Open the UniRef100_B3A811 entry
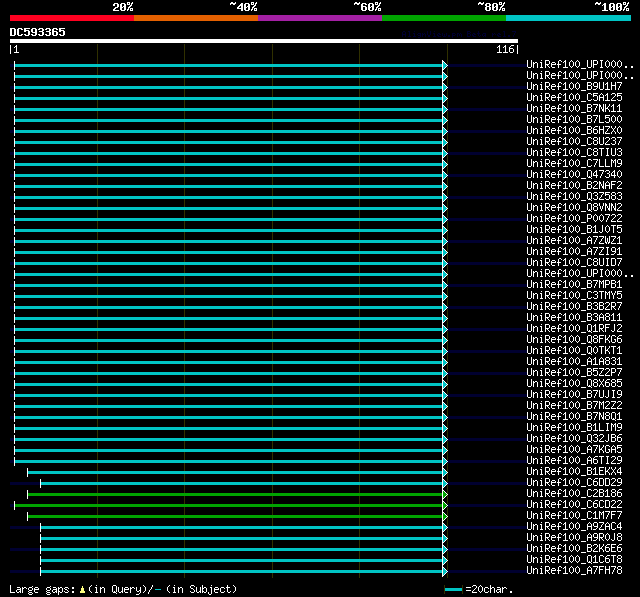 pos(574,318)
